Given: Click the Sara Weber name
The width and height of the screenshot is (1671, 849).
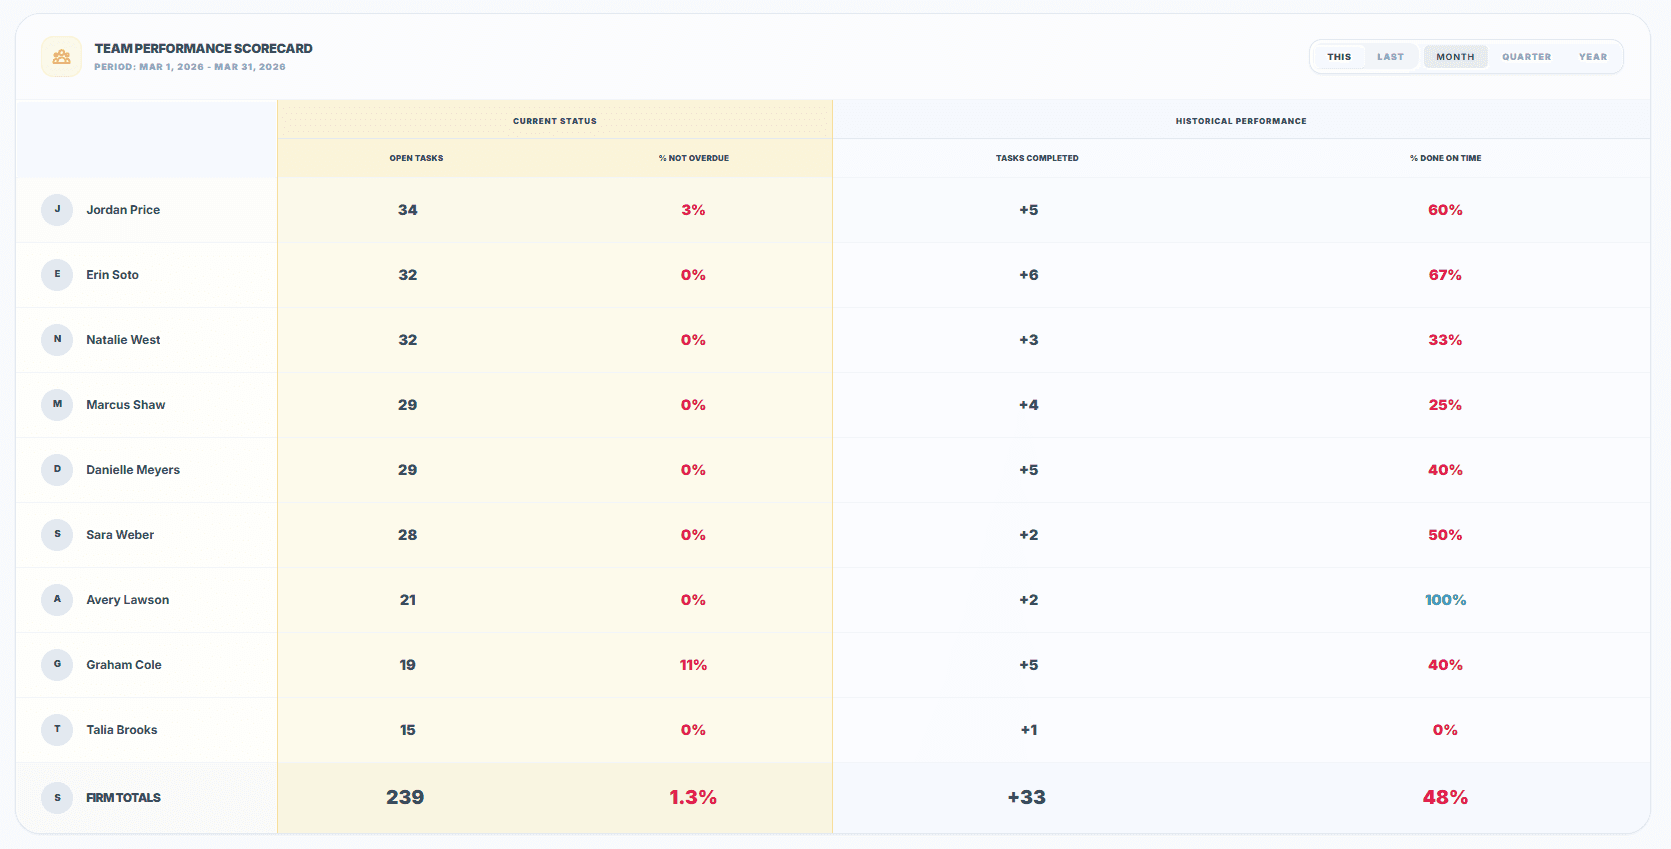Looking at the screenshot, I should tap(120, 535).
